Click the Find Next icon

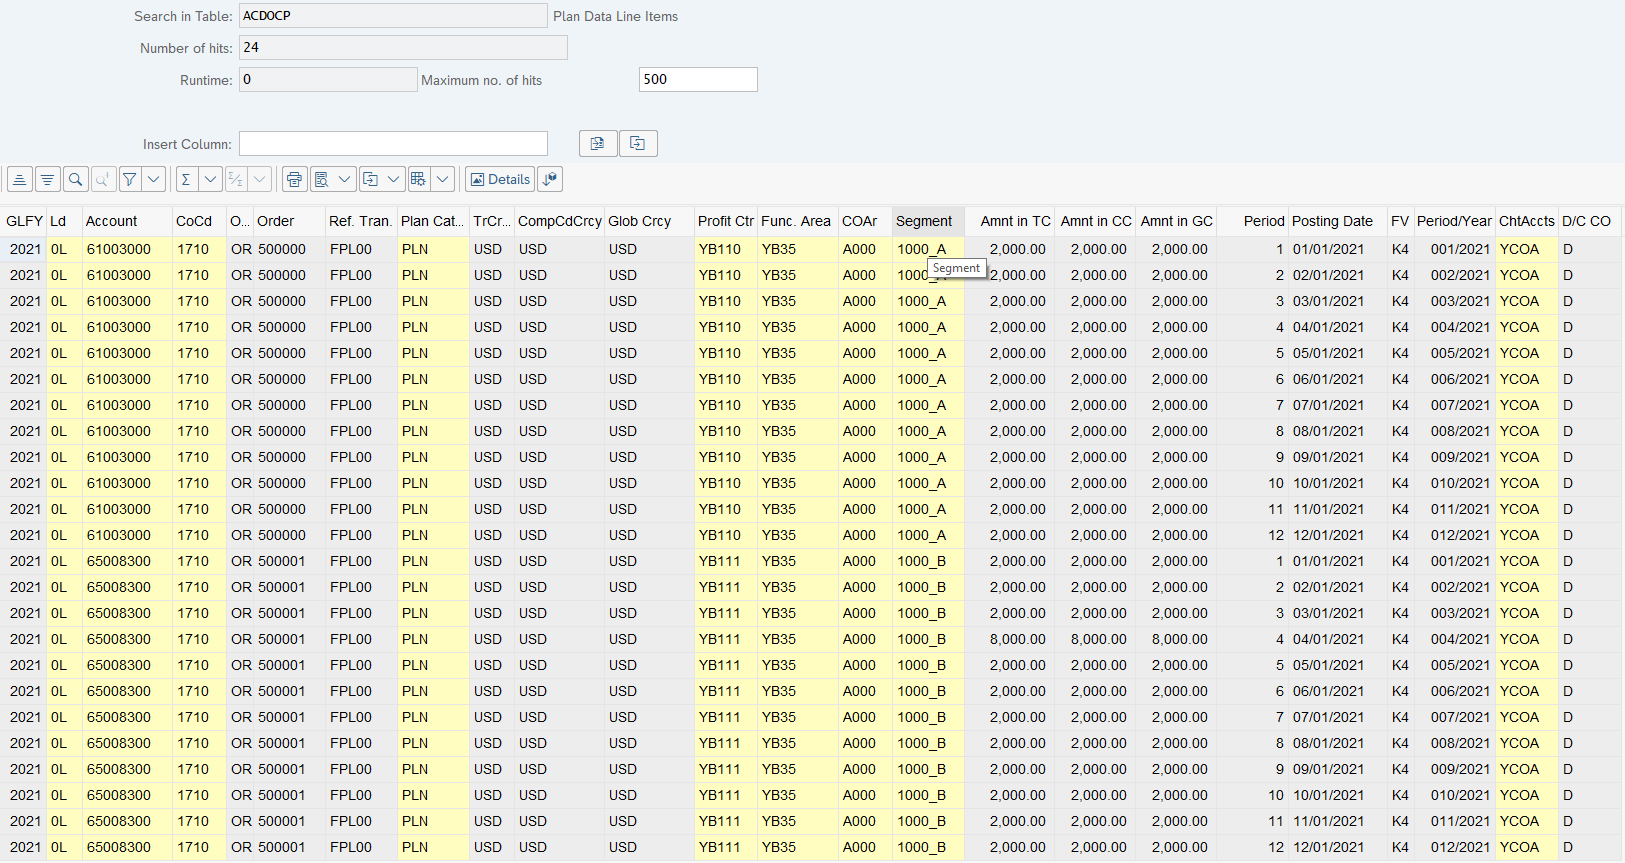point(103,179)
